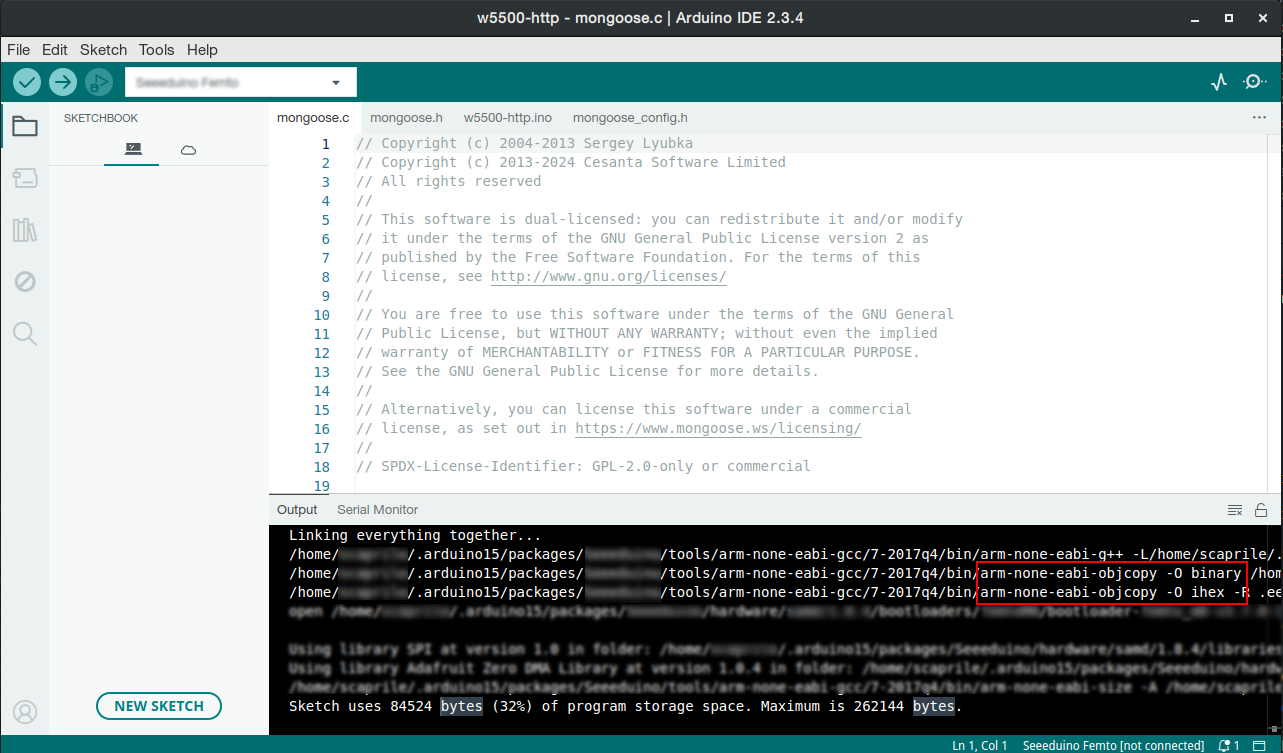Viewport: 1283px width, 753px height.
Task: Open the Sketchbook folder sidebar icon
Action: click(x=25, y=126)
